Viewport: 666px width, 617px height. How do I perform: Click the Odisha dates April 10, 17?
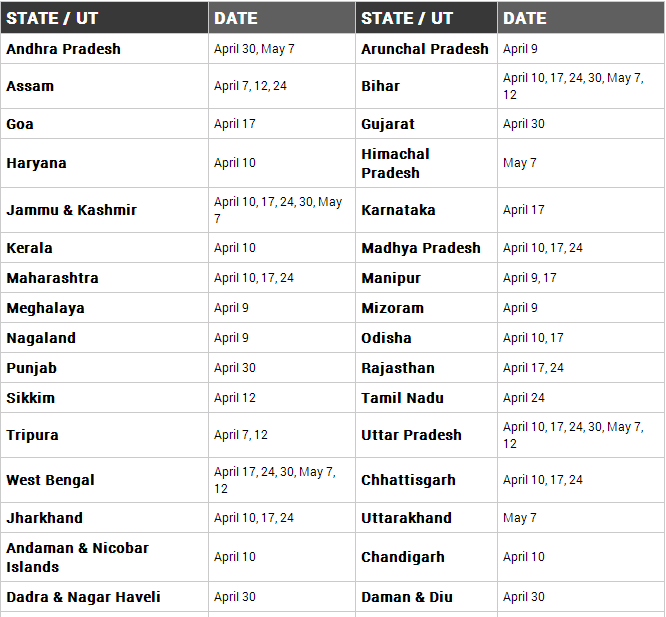click(x=533, y=338)
